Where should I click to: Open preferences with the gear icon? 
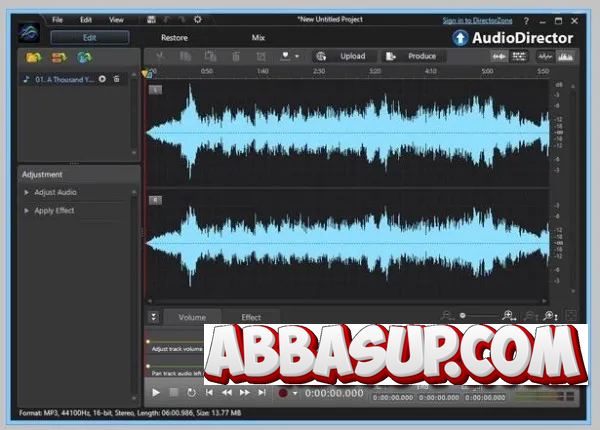[x=197, y=20]
